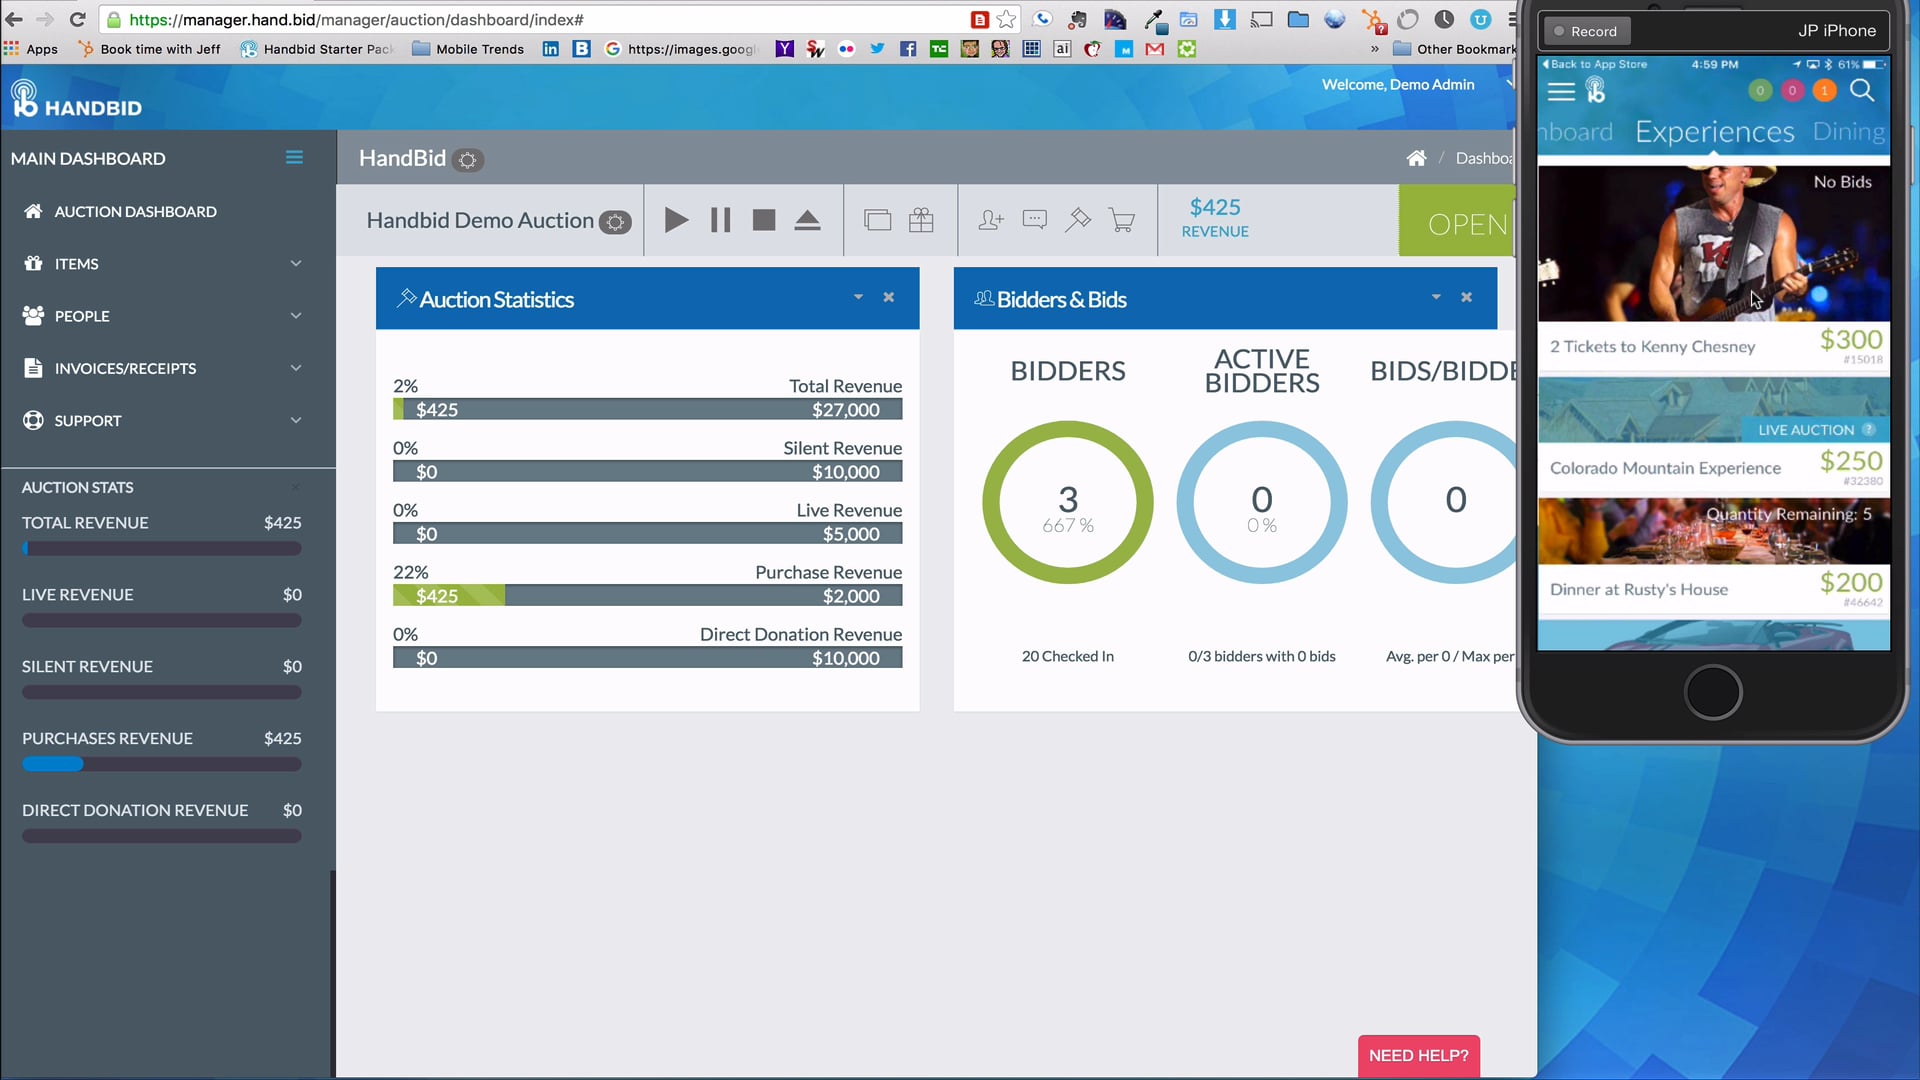Open the add bidder icon
This screenshot has width=1920, height=1080.
pos(989,220)
